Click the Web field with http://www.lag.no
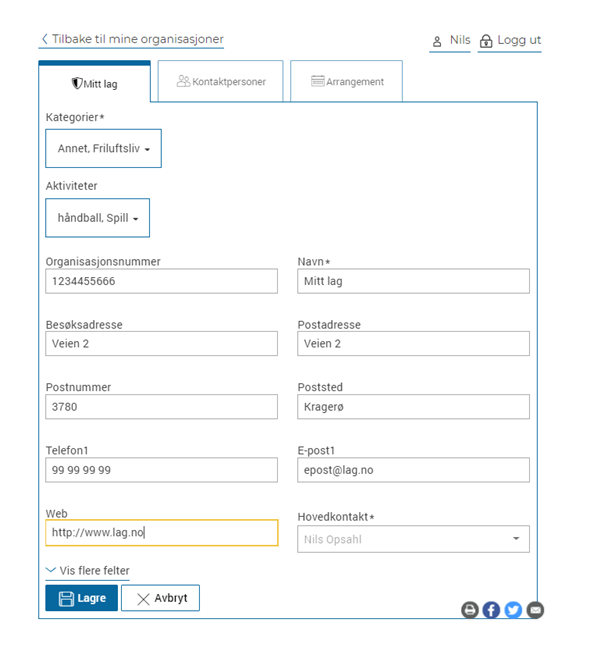 (x=161, y=533)
